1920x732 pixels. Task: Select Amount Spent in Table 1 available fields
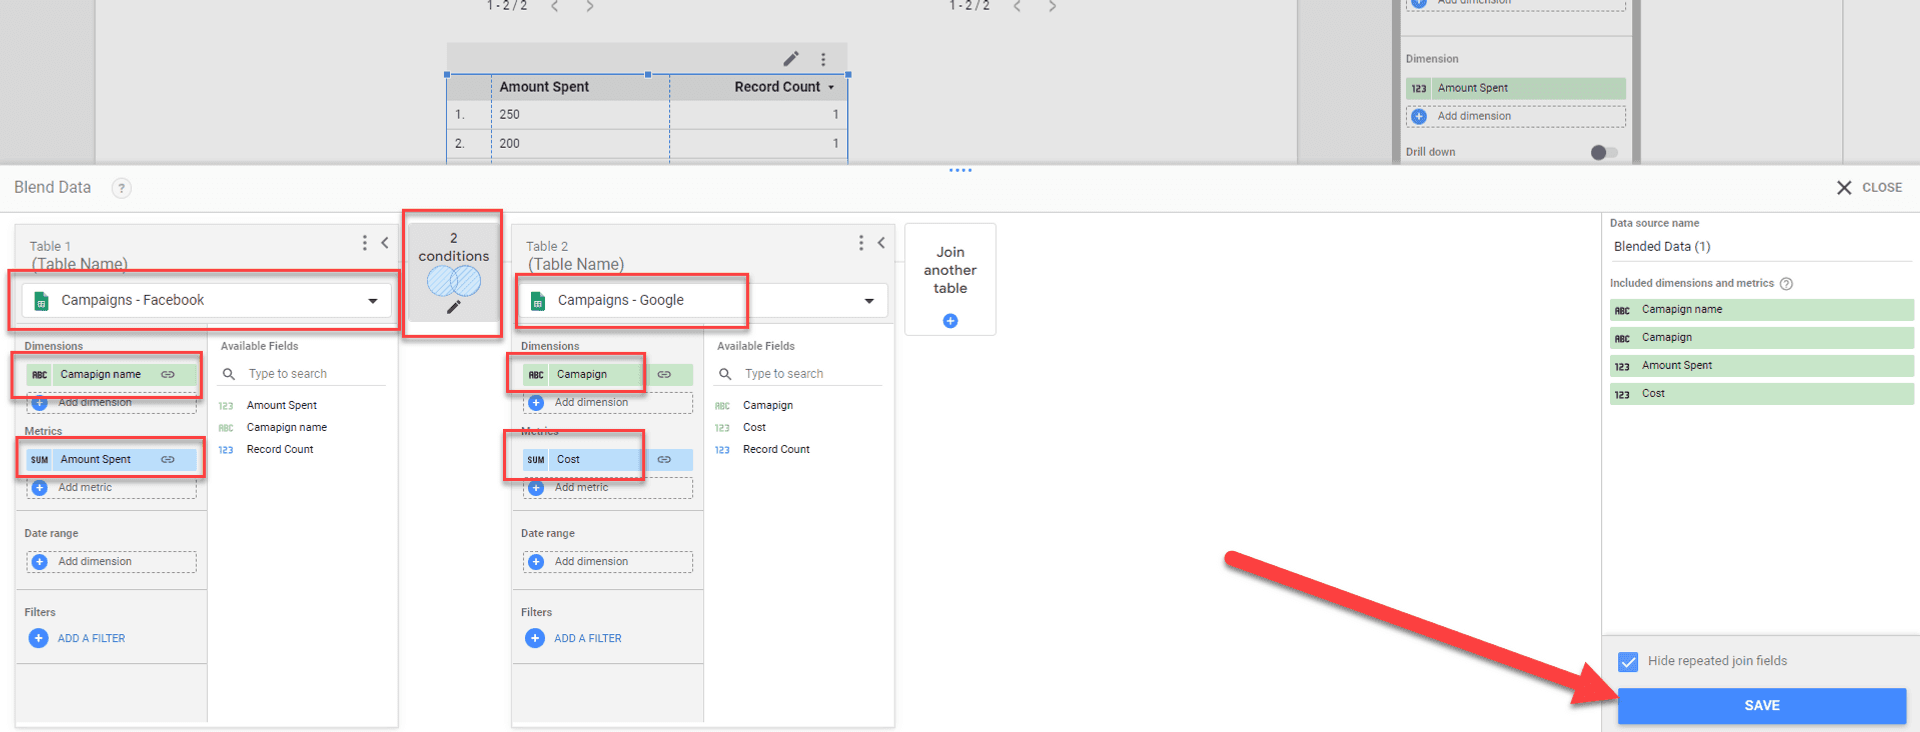[x=282, y=406]
